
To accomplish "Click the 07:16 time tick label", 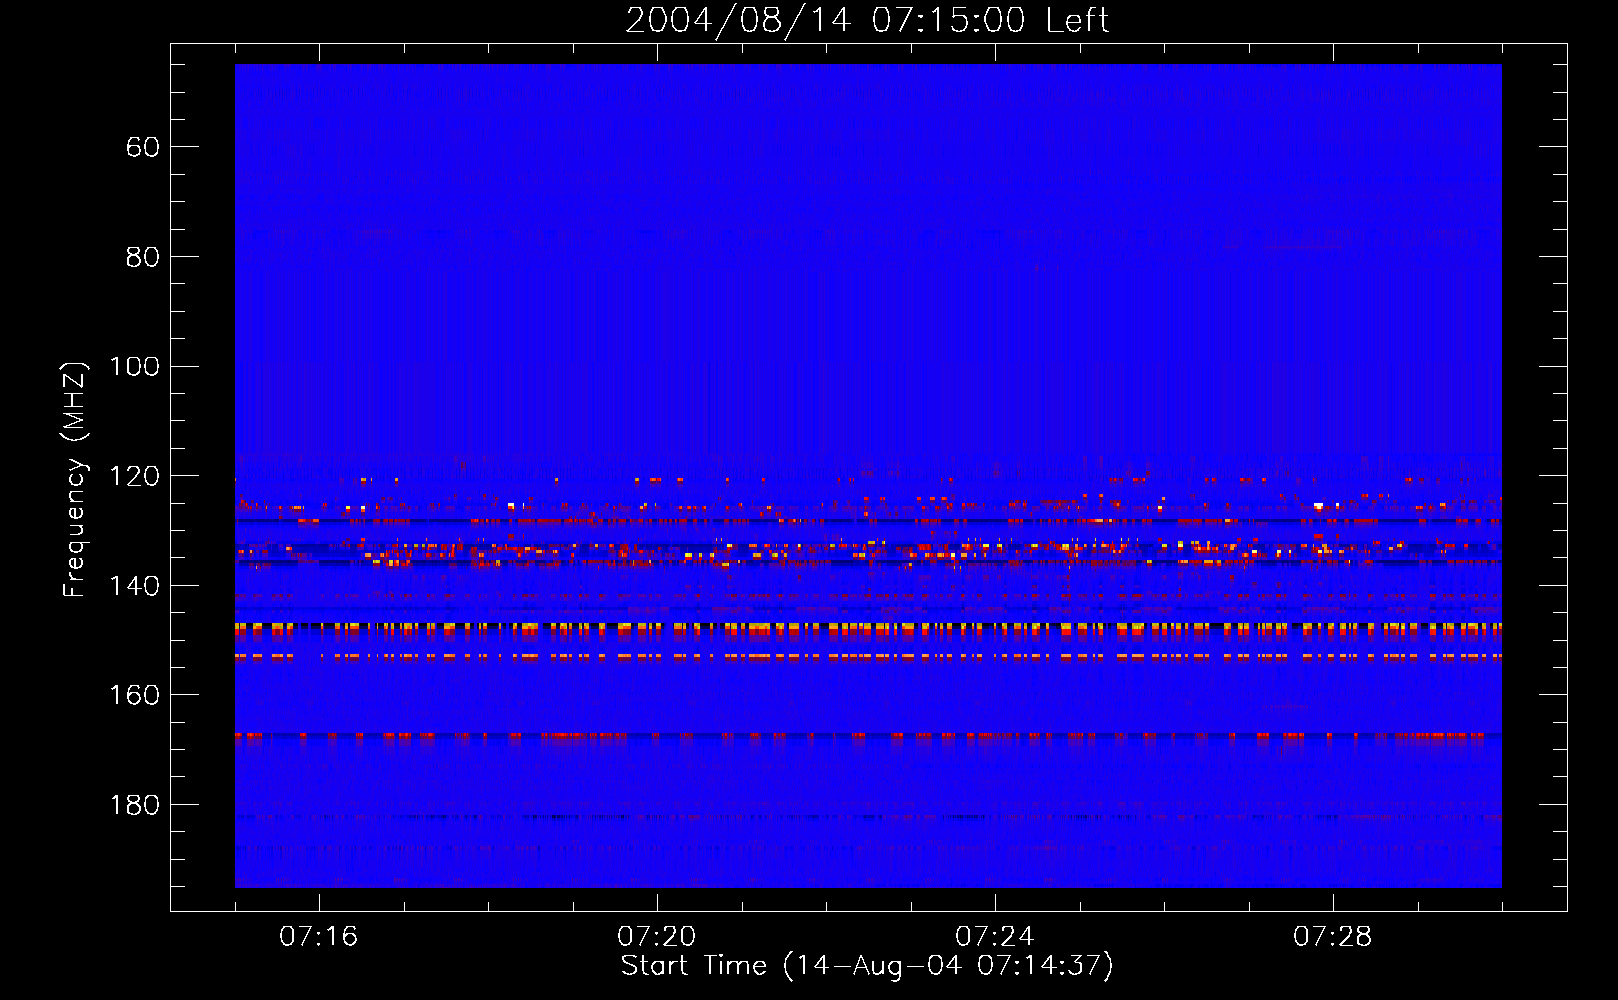I will tap(319, 937).
